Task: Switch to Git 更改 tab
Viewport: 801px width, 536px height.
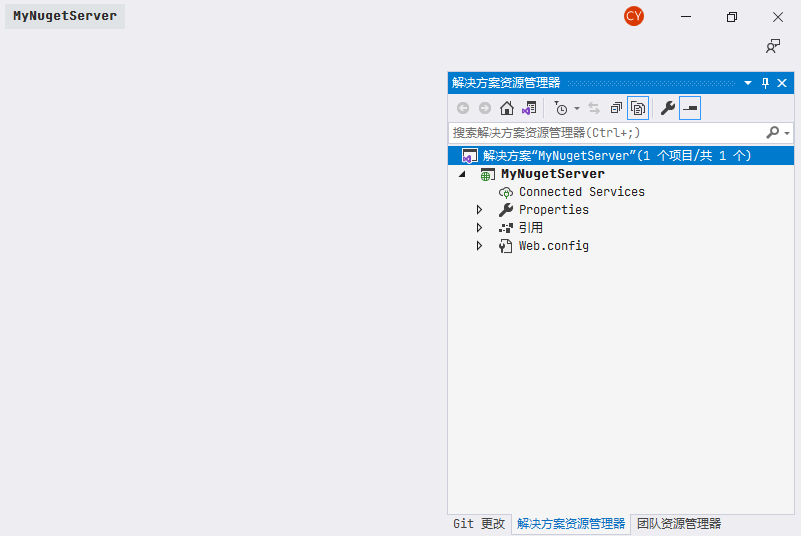Action: 479,524
